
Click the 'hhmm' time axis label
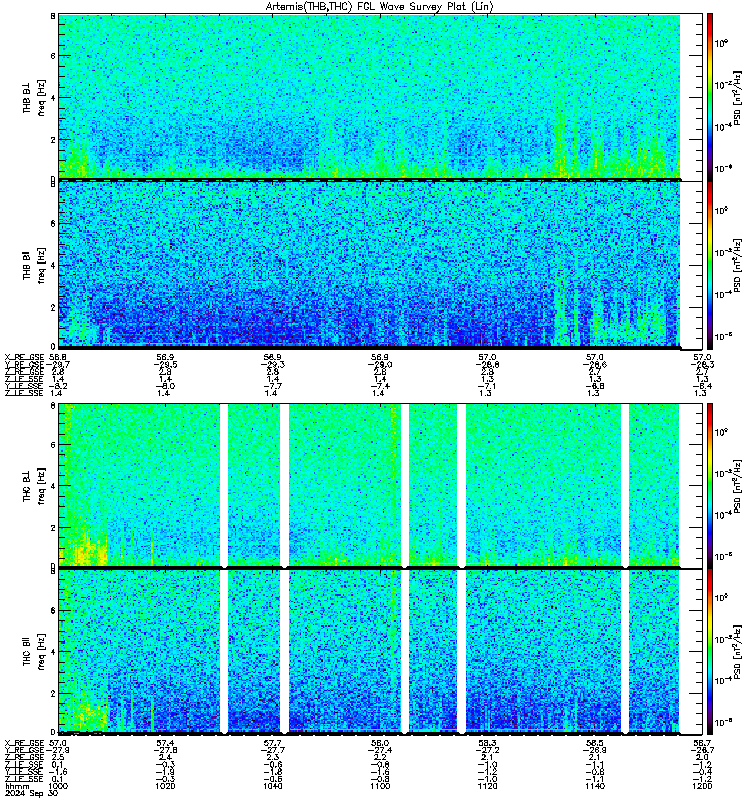pos(17,786)
